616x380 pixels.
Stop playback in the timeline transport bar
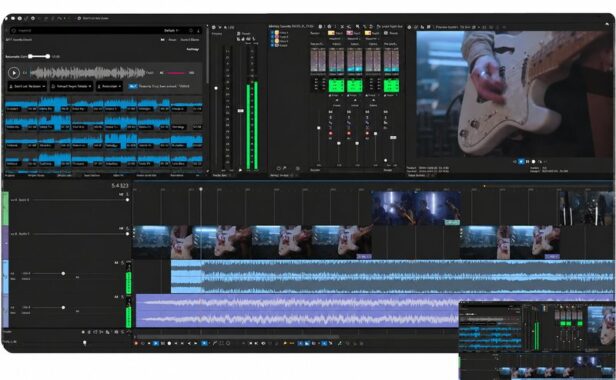click(169, 343)
